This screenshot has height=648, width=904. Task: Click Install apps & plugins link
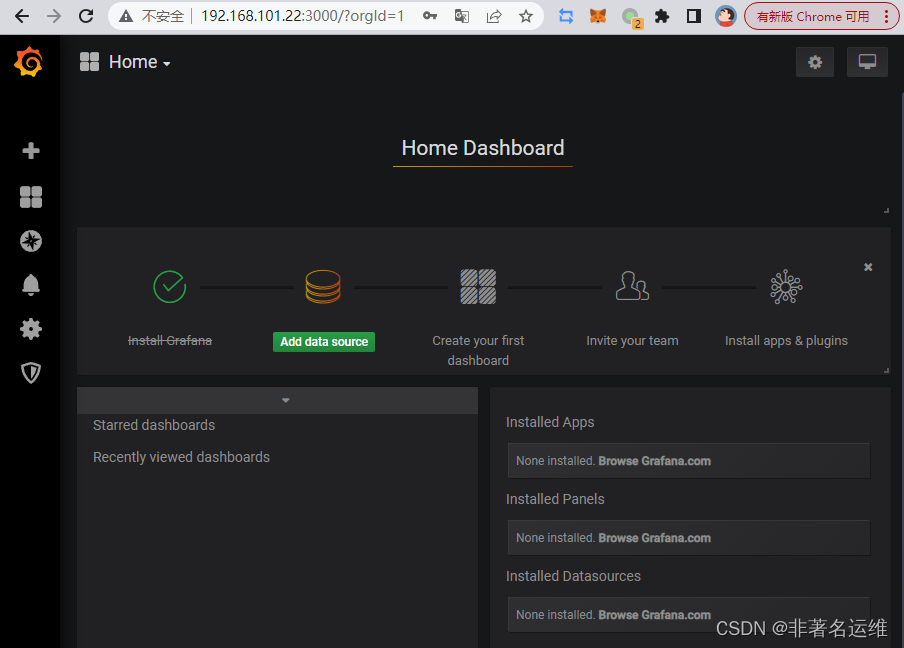point(786,341)
